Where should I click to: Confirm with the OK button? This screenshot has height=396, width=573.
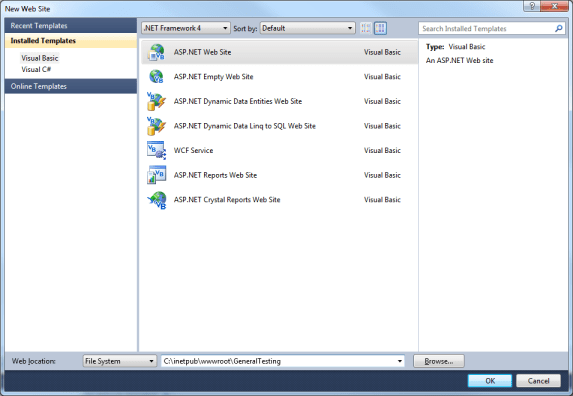(x=490, y=381)
